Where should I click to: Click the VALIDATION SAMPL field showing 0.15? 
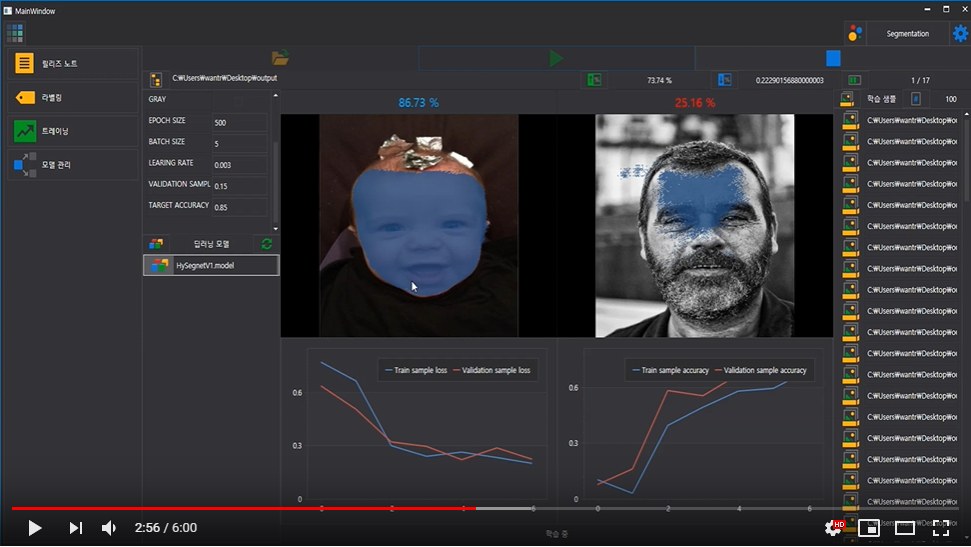pos(240,185)
